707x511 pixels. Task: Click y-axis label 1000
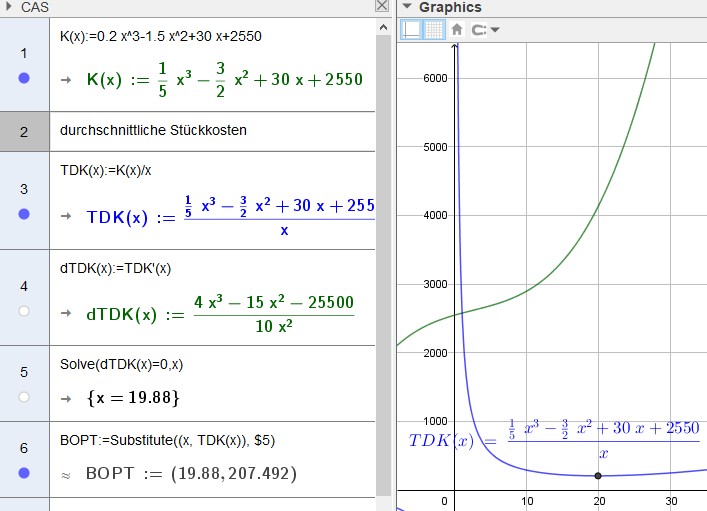click(x=435, y=421)
